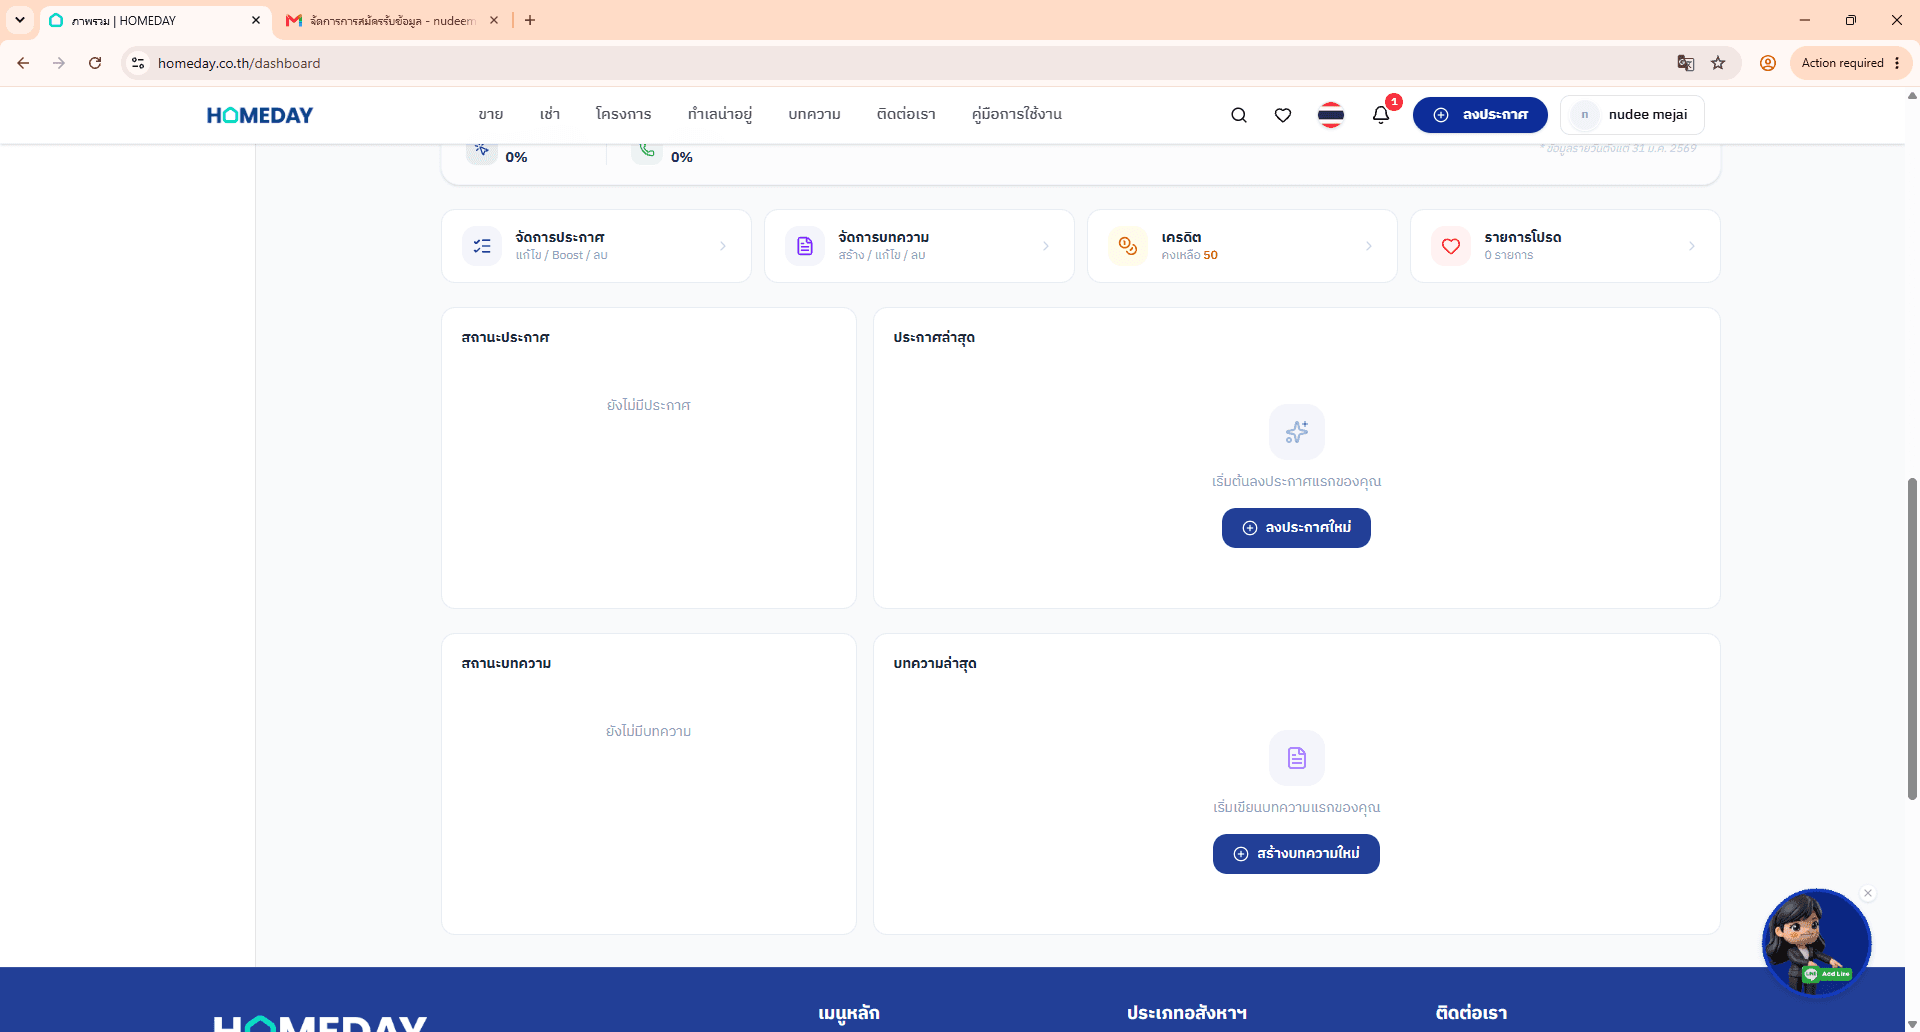
Task: Bookmark this page with the star icon
Action: tap(1718, 63)
